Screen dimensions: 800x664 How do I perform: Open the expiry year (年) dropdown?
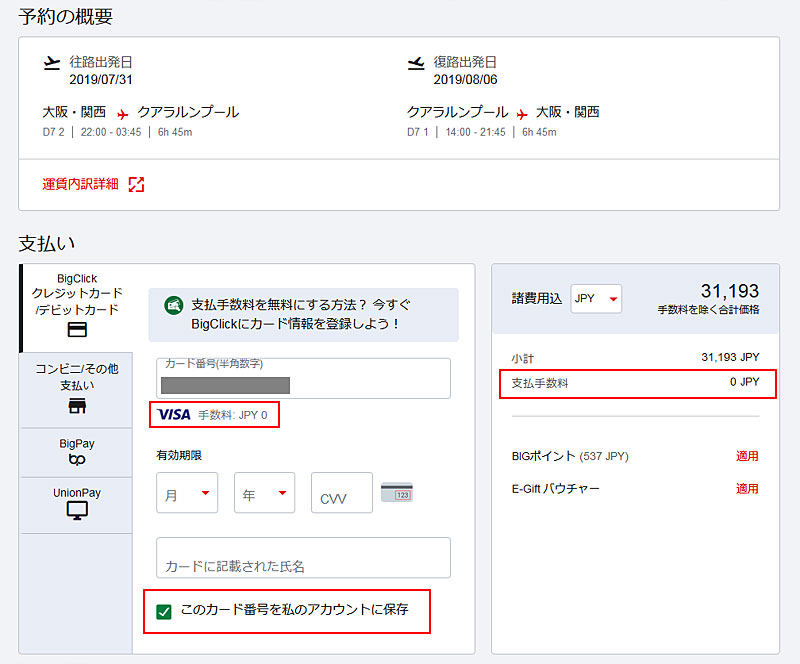264,493
